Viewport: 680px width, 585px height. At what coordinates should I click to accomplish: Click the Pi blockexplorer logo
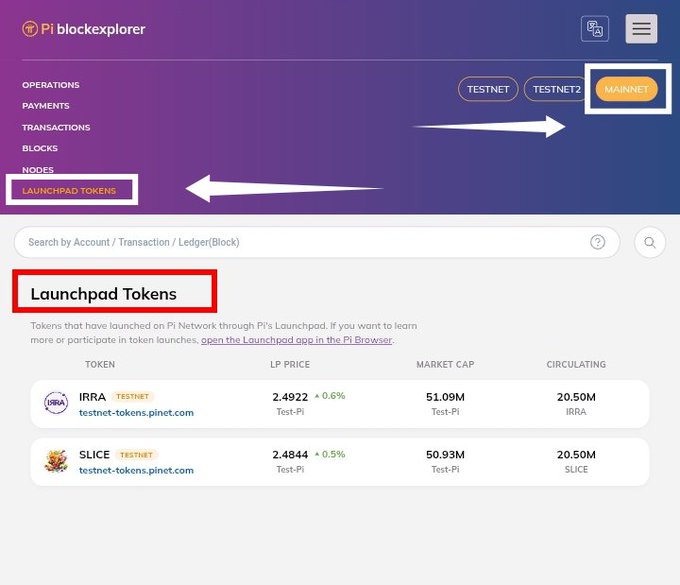coord(84,29)
